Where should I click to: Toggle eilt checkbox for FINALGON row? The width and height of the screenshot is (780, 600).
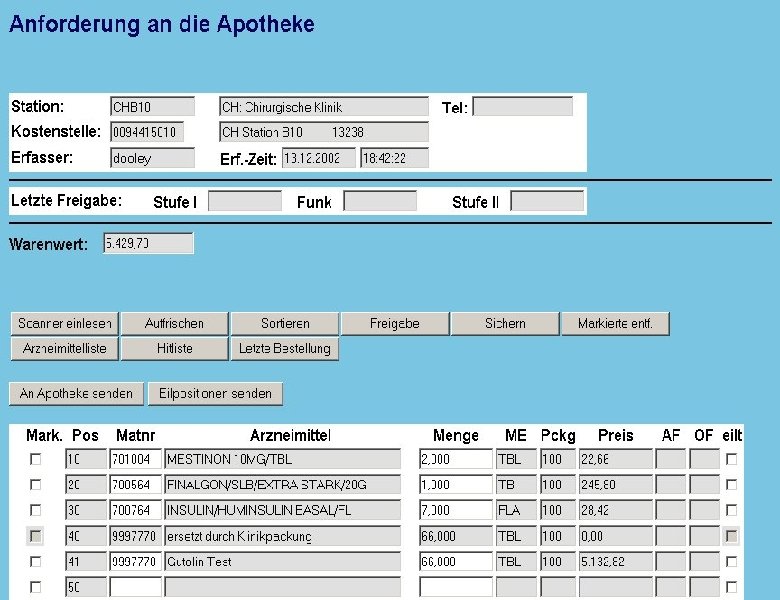[731, 485]
